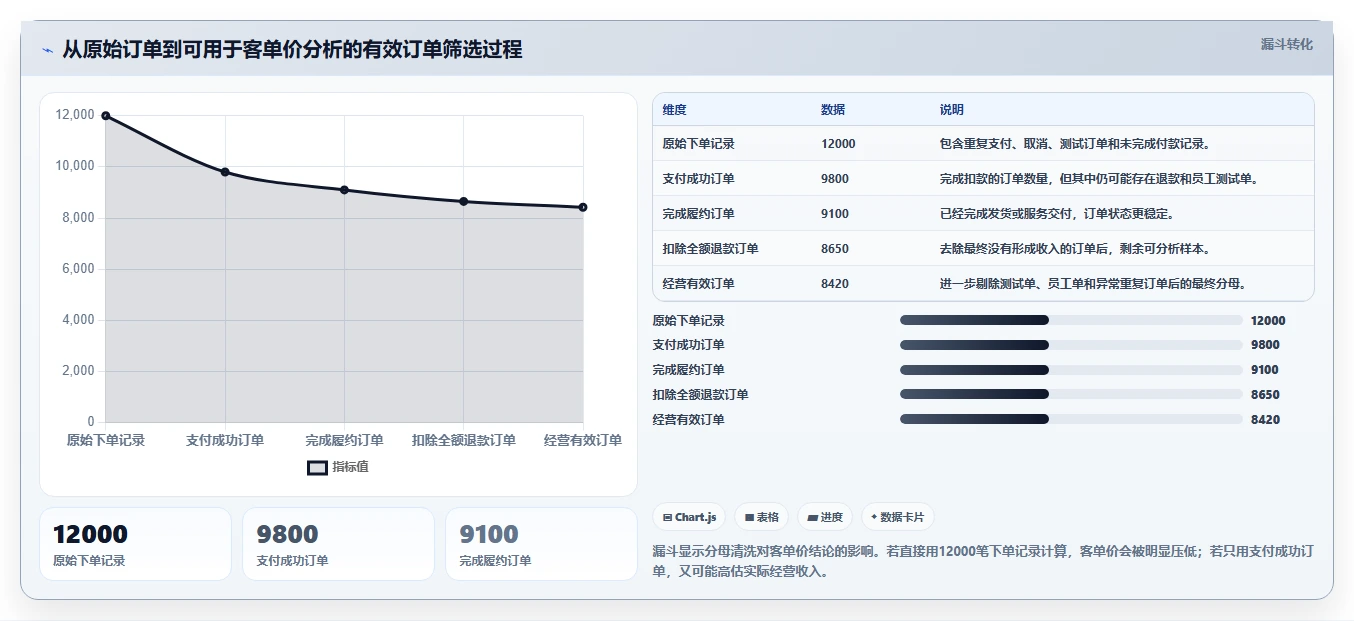Viewport: 1354px width, 621px height.
Task: Click the 数据卡片 chip
Action: coord(897,517)
